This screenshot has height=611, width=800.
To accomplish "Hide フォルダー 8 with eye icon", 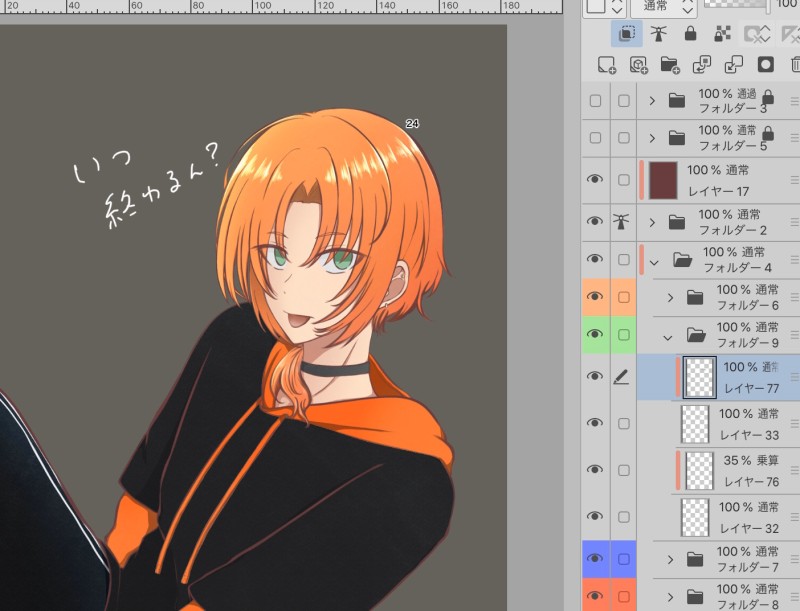I will [x=595, y=596].
